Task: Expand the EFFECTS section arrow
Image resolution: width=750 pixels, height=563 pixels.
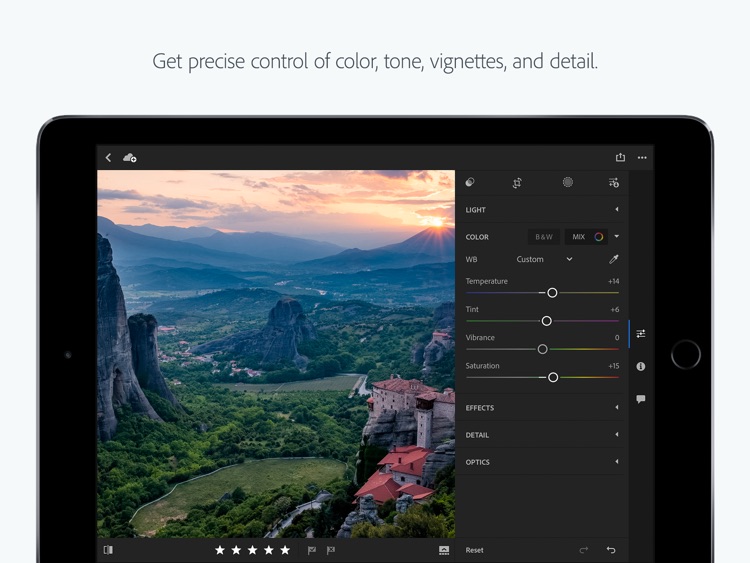Action: (617, 408)
